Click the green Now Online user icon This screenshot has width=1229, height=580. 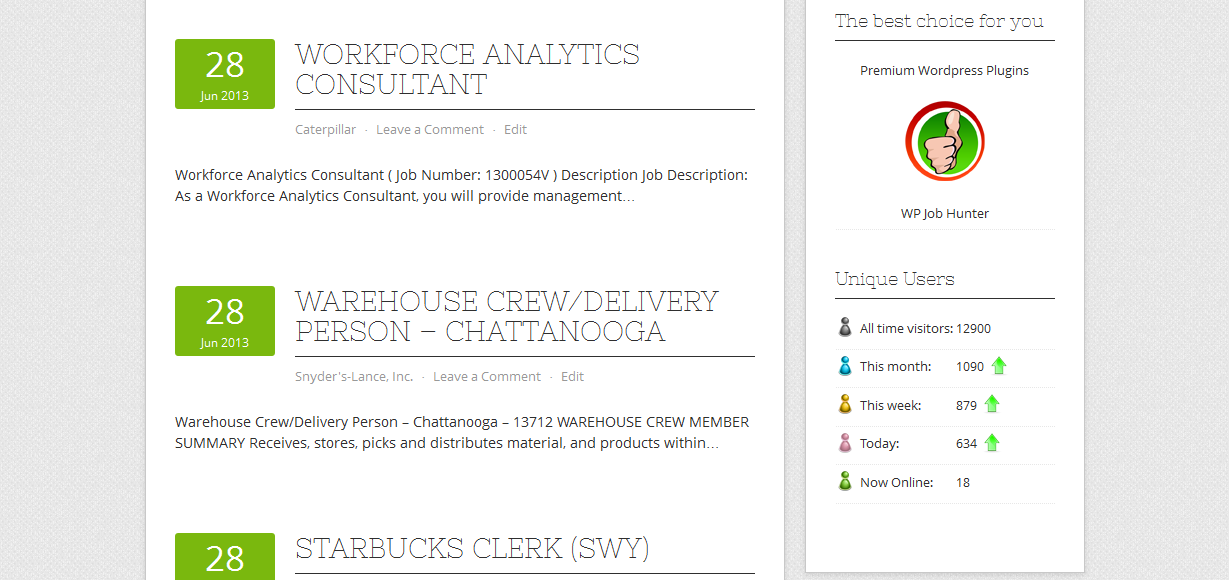(845, 481)
